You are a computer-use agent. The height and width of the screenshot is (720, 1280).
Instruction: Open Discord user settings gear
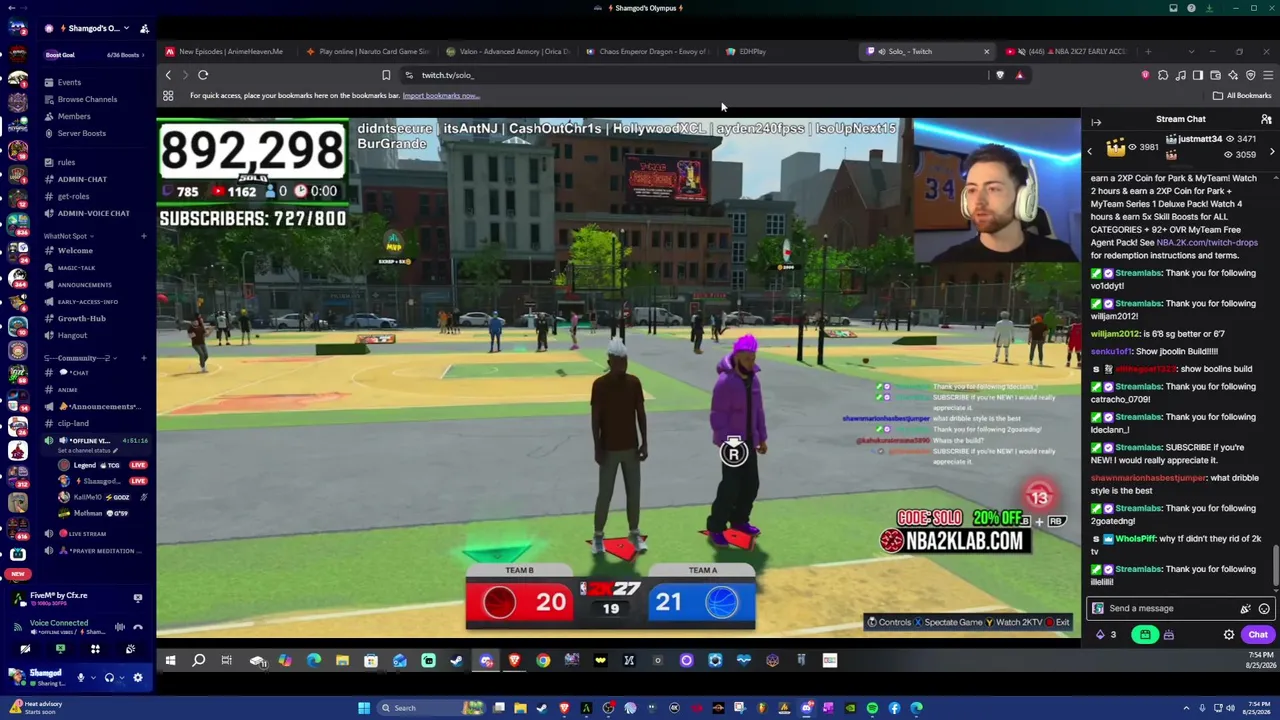(x=138, y=677)
